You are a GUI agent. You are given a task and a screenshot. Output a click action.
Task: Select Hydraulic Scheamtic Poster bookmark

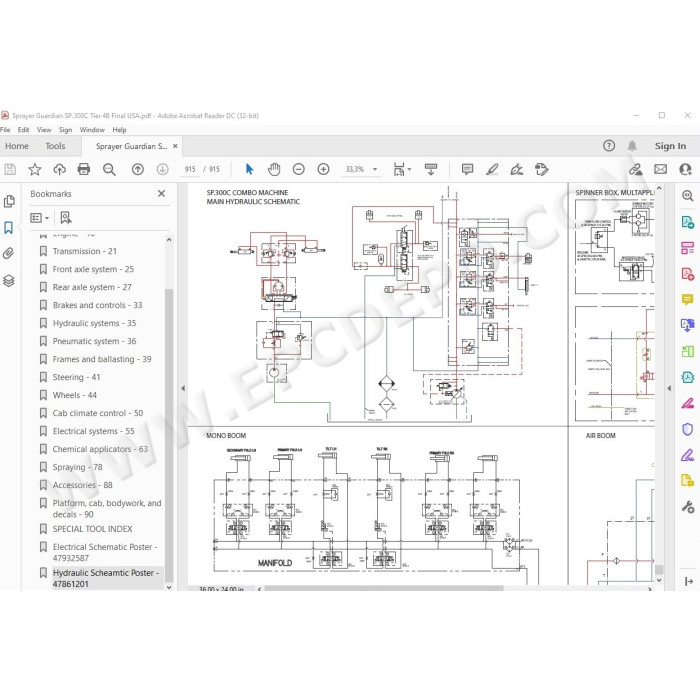tap(106, 578)
